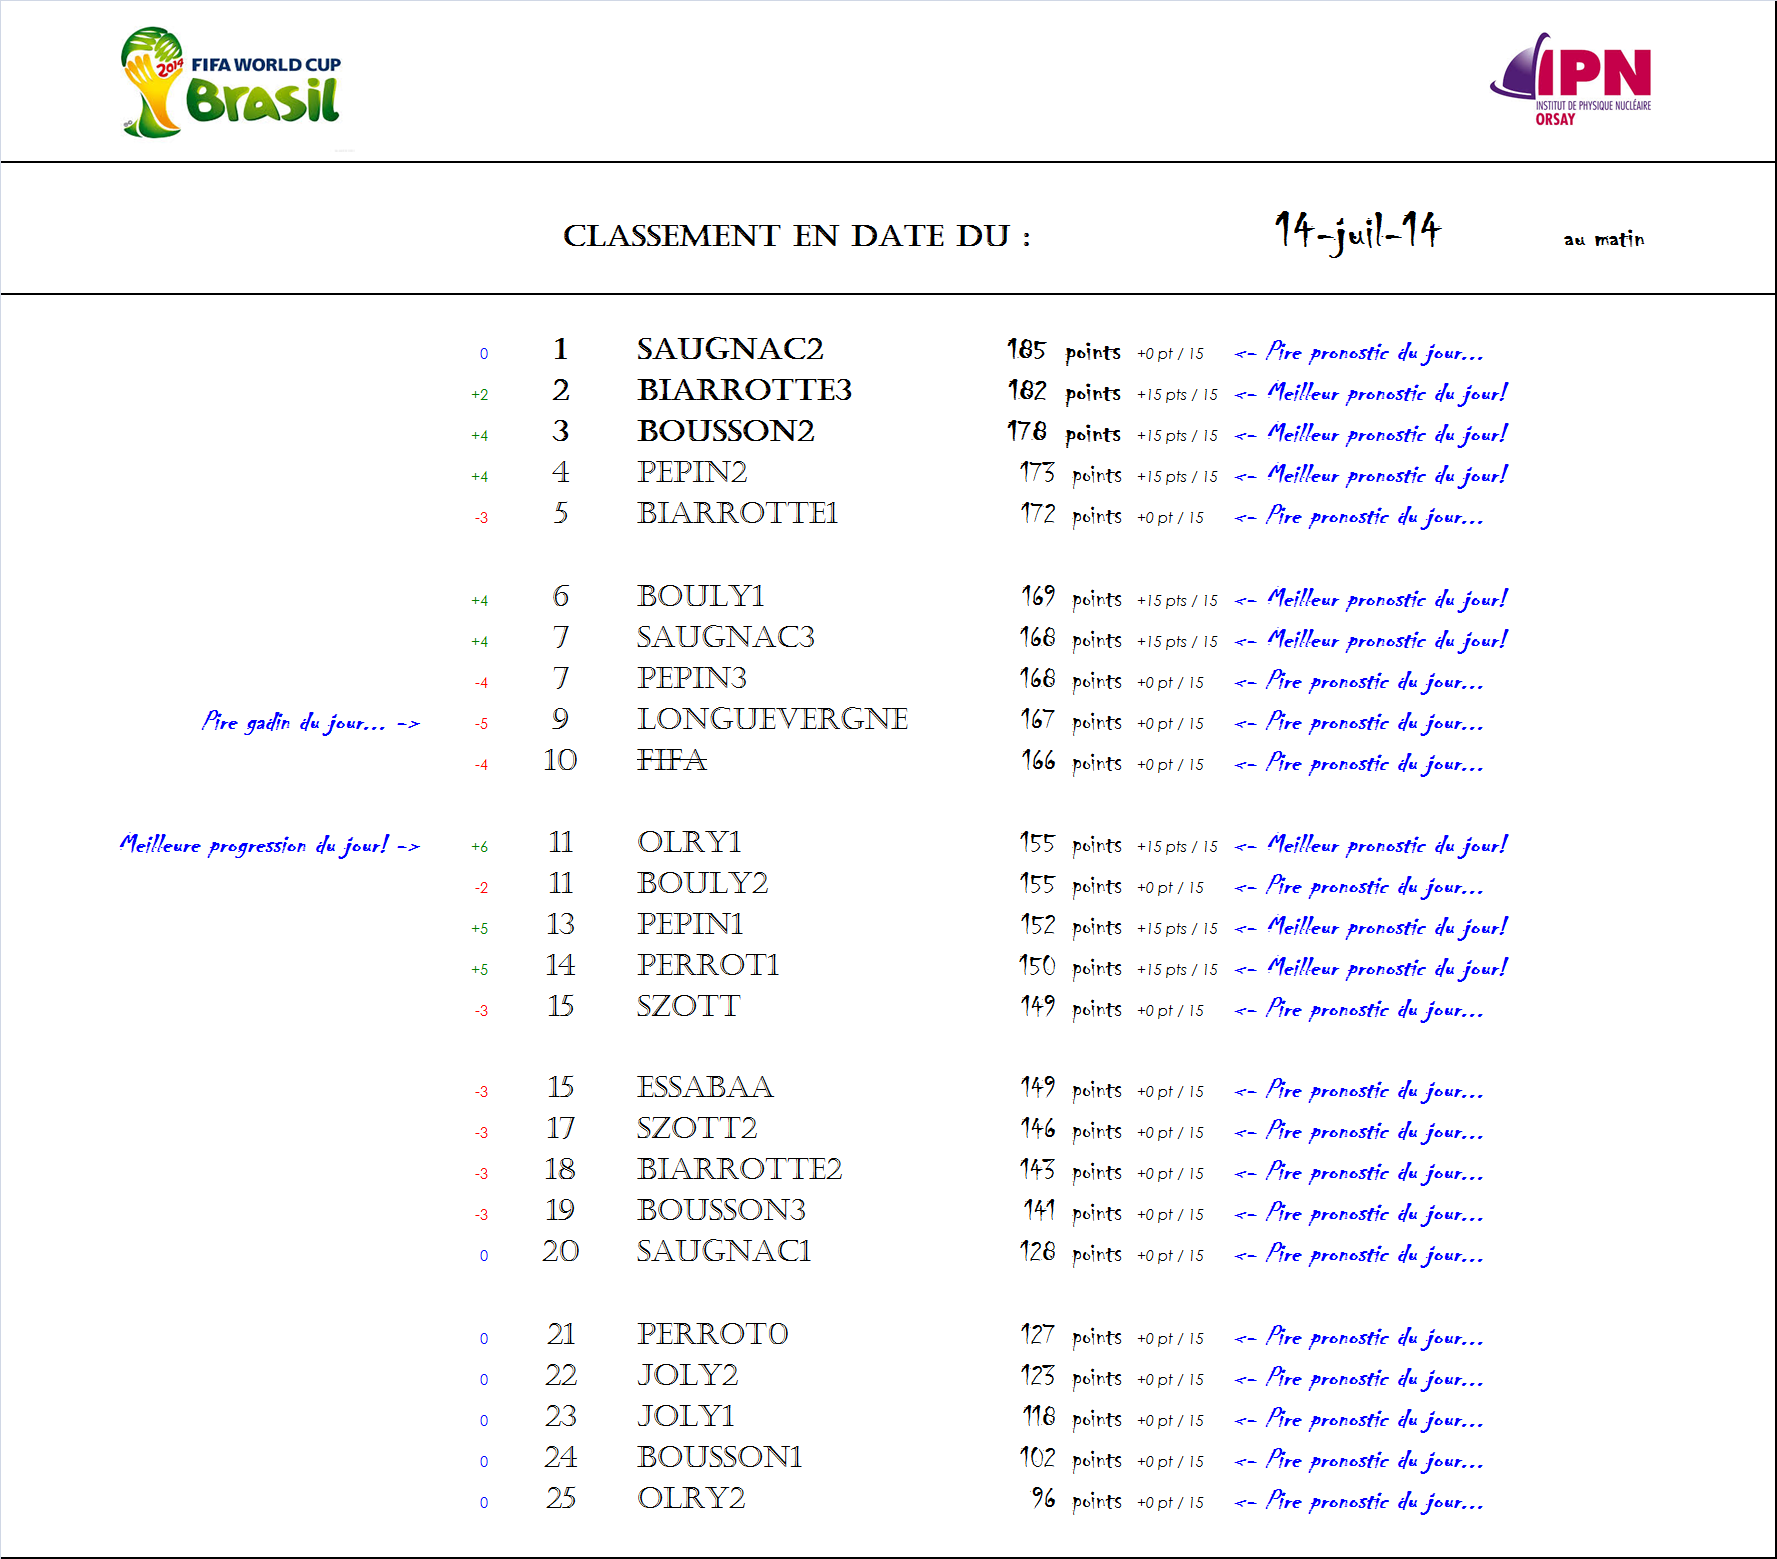Screen dimensions: 1777x1559
Task: Click the 118 points score of JOLY1
Action: coord(1072,1418)
